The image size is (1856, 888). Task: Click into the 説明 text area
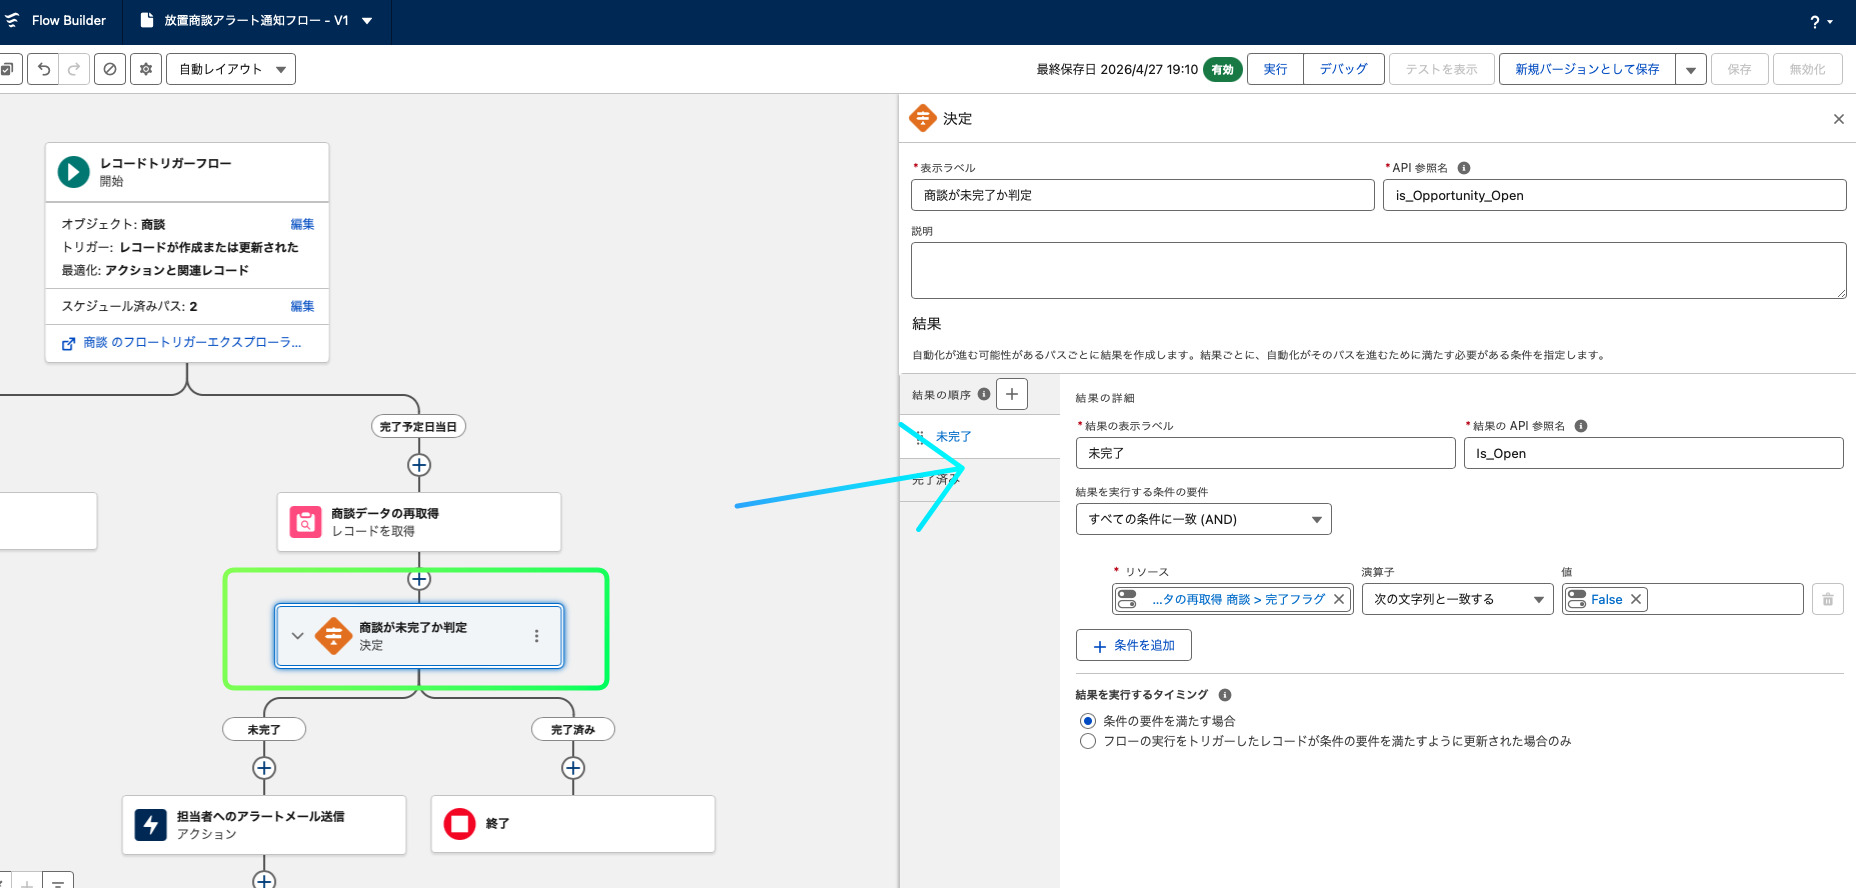1378,270
